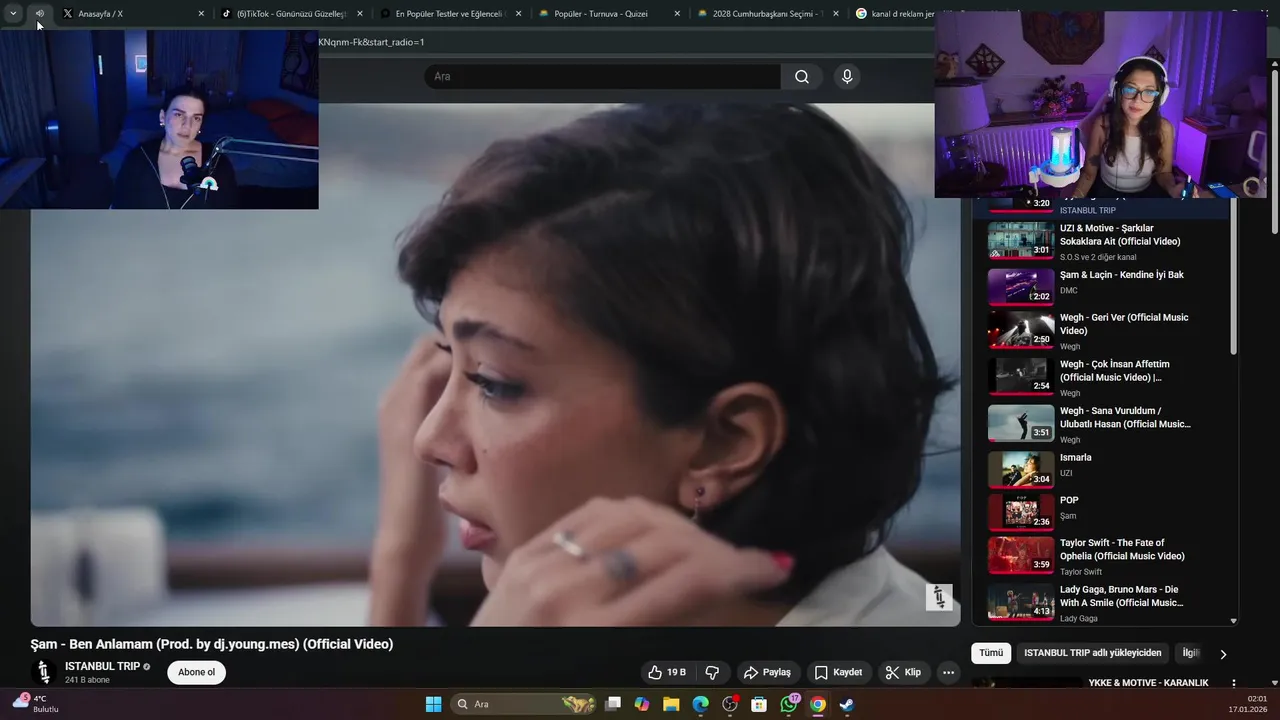1280x720 pixels.
Task: Close the TikTok tab
Action: coord(360,14)
